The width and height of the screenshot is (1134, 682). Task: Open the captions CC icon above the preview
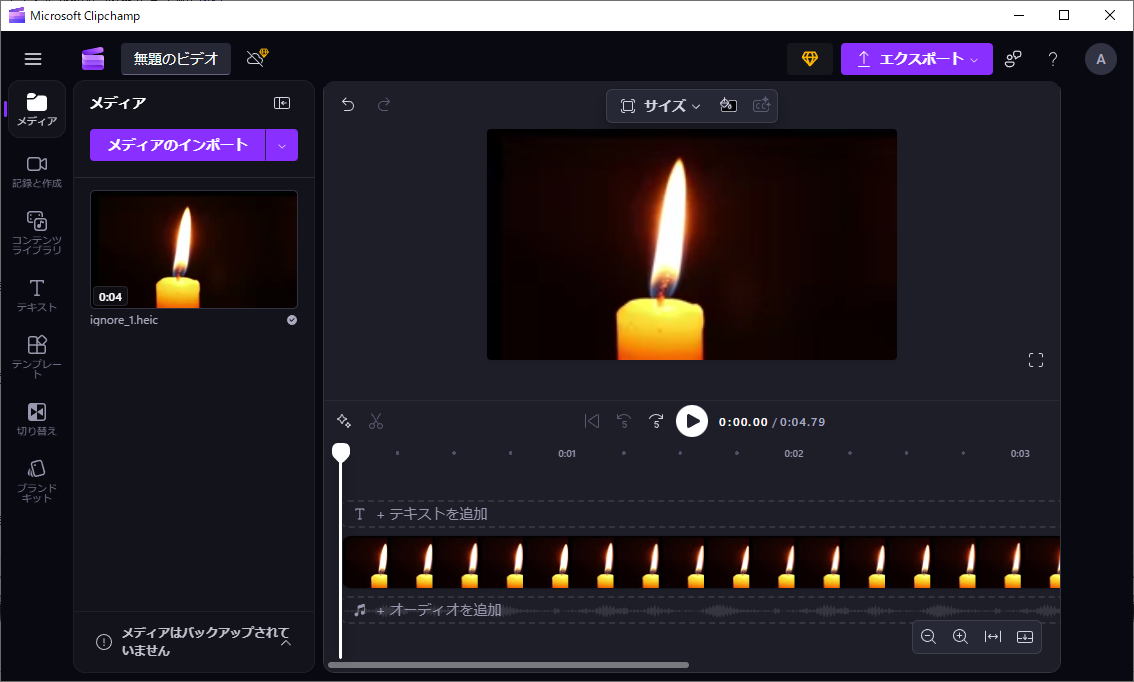(x=761, y=105)
